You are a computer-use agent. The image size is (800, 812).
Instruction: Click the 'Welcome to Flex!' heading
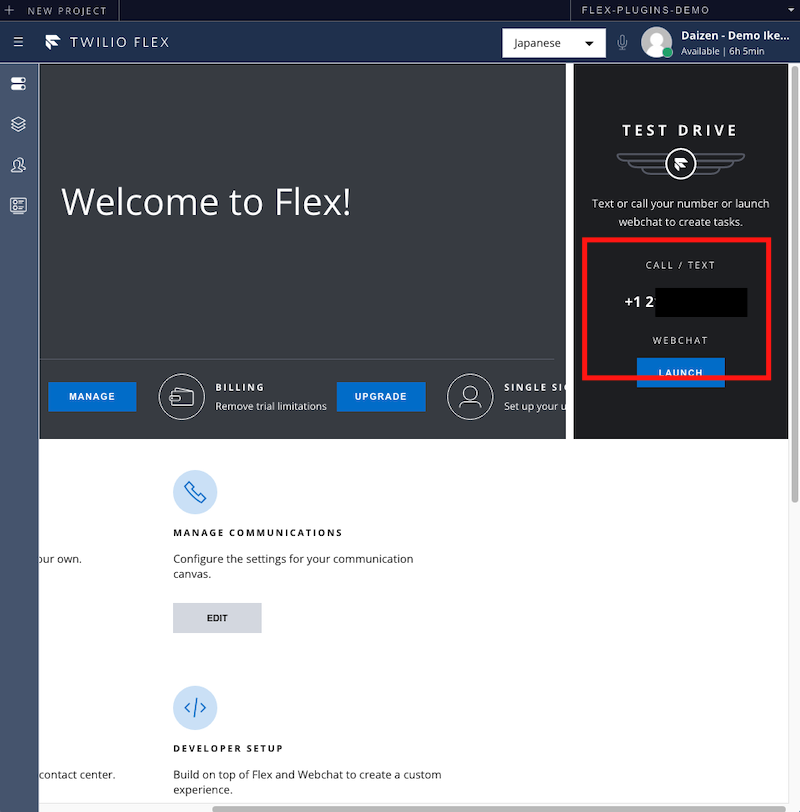coord(206,201)
